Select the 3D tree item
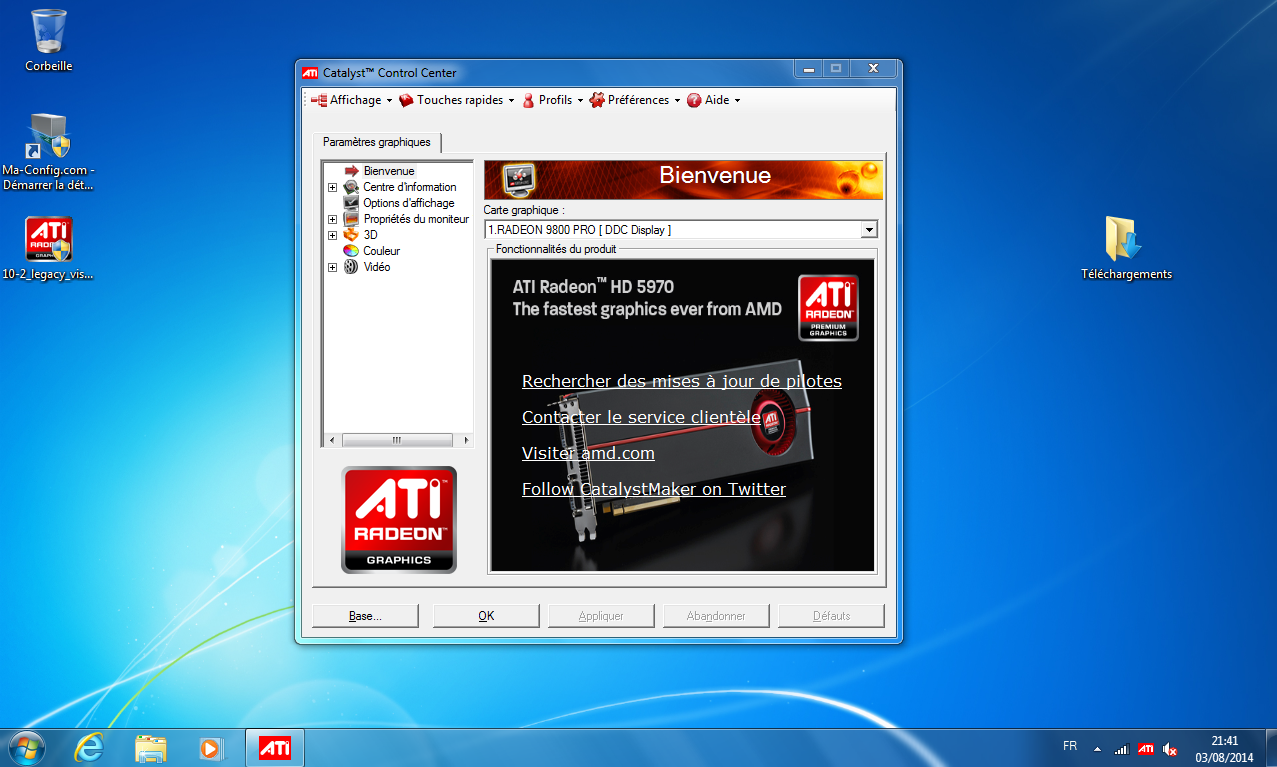 click(371, 235)
